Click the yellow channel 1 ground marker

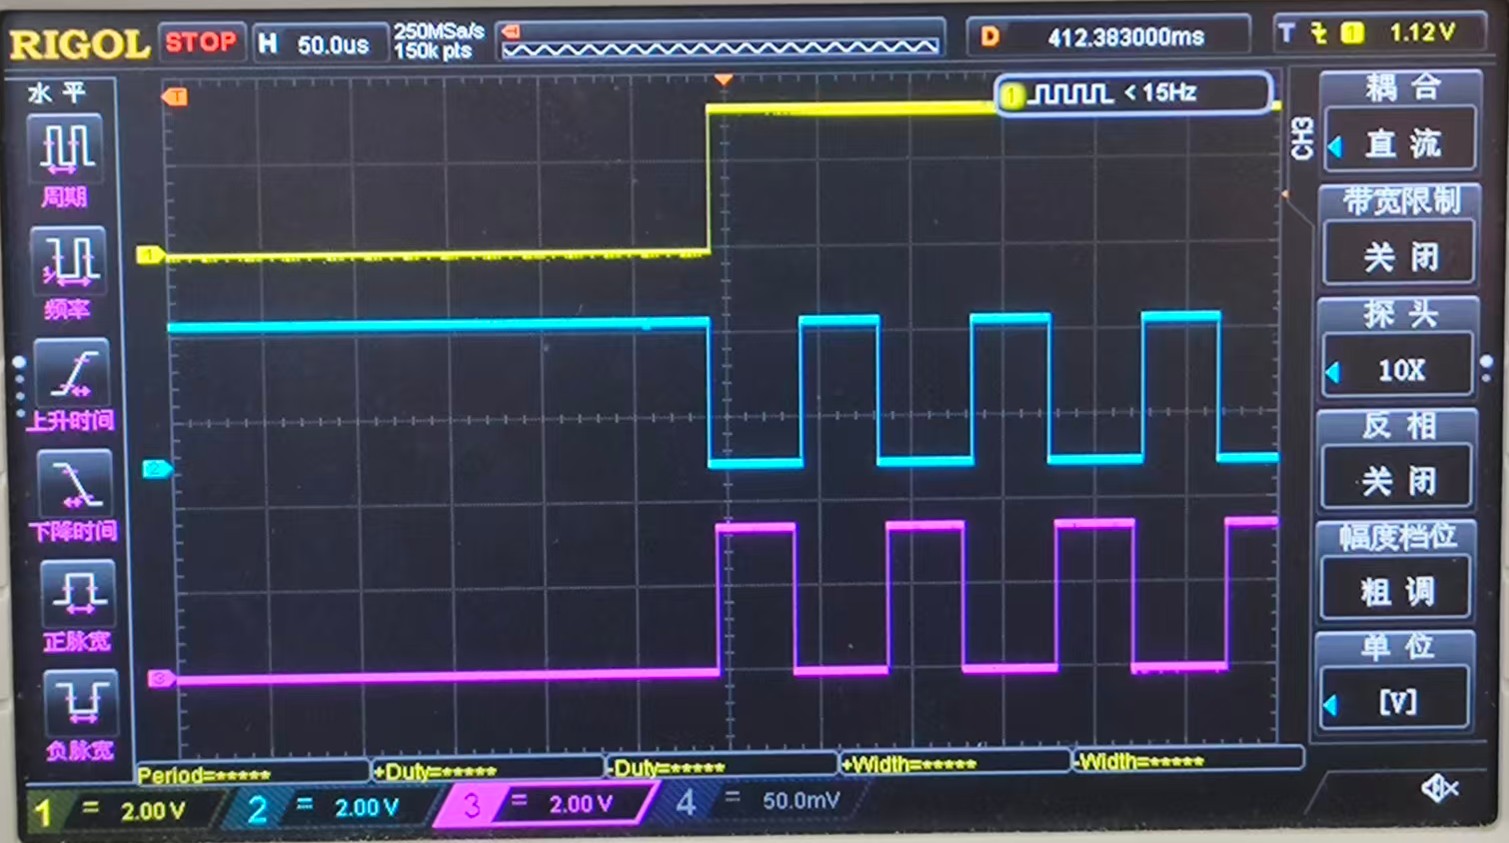pyautogui.click(x=150, y=254)
